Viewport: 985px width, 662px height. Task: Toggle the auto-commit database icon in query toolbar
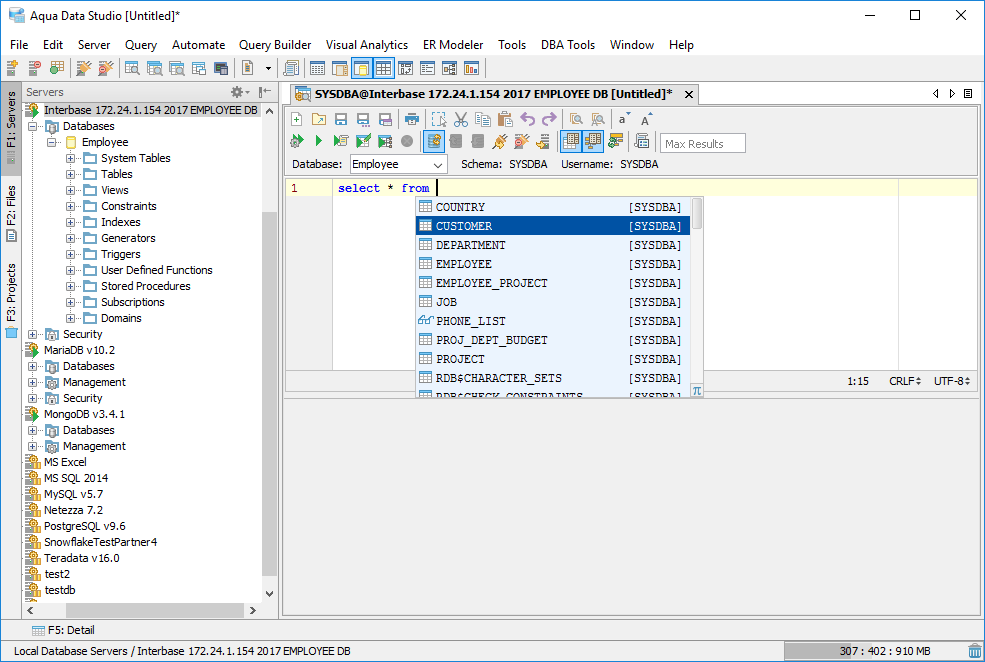(x=433, y=141)
